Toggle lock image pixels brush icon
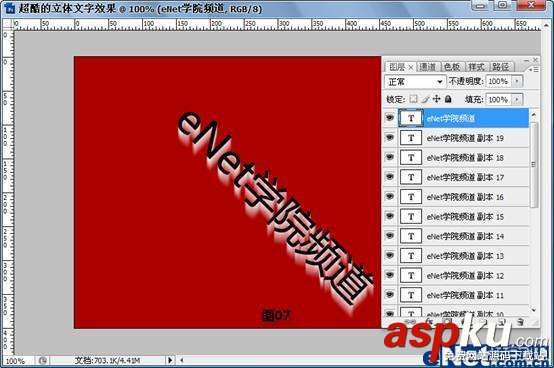This screenshot has width=554, height=368. point(425,99)
